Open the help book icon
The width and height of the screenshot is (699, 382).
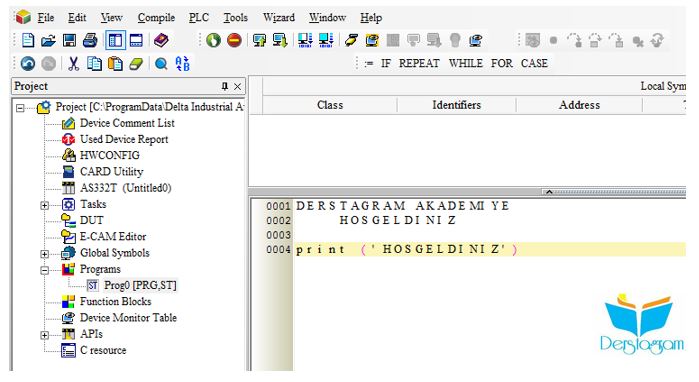point(161,41)
